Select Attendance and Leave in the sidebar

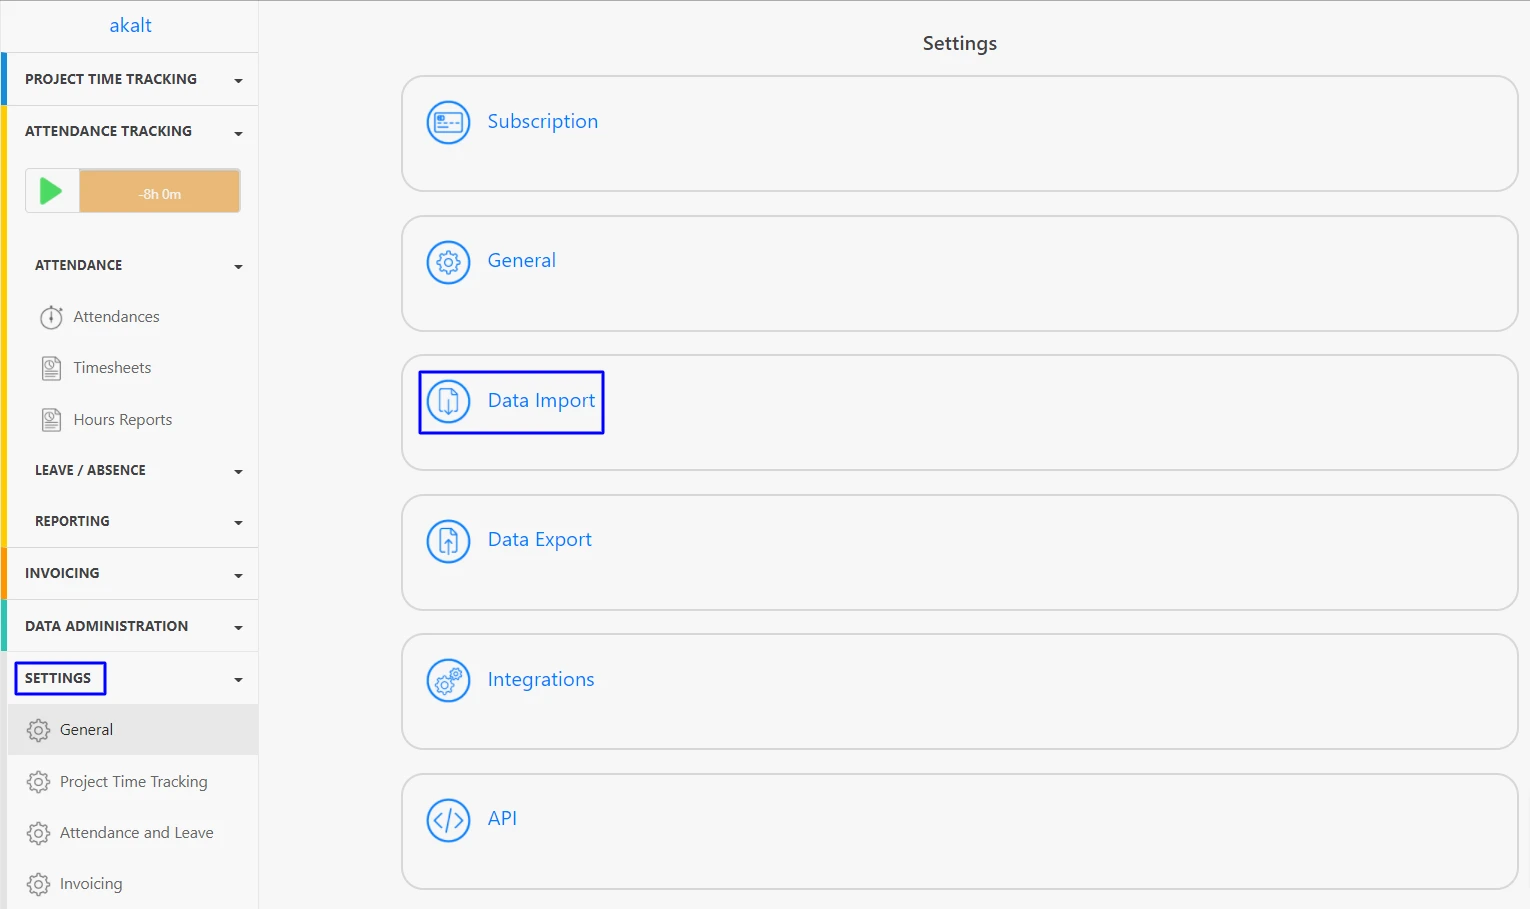pos(136,832)
